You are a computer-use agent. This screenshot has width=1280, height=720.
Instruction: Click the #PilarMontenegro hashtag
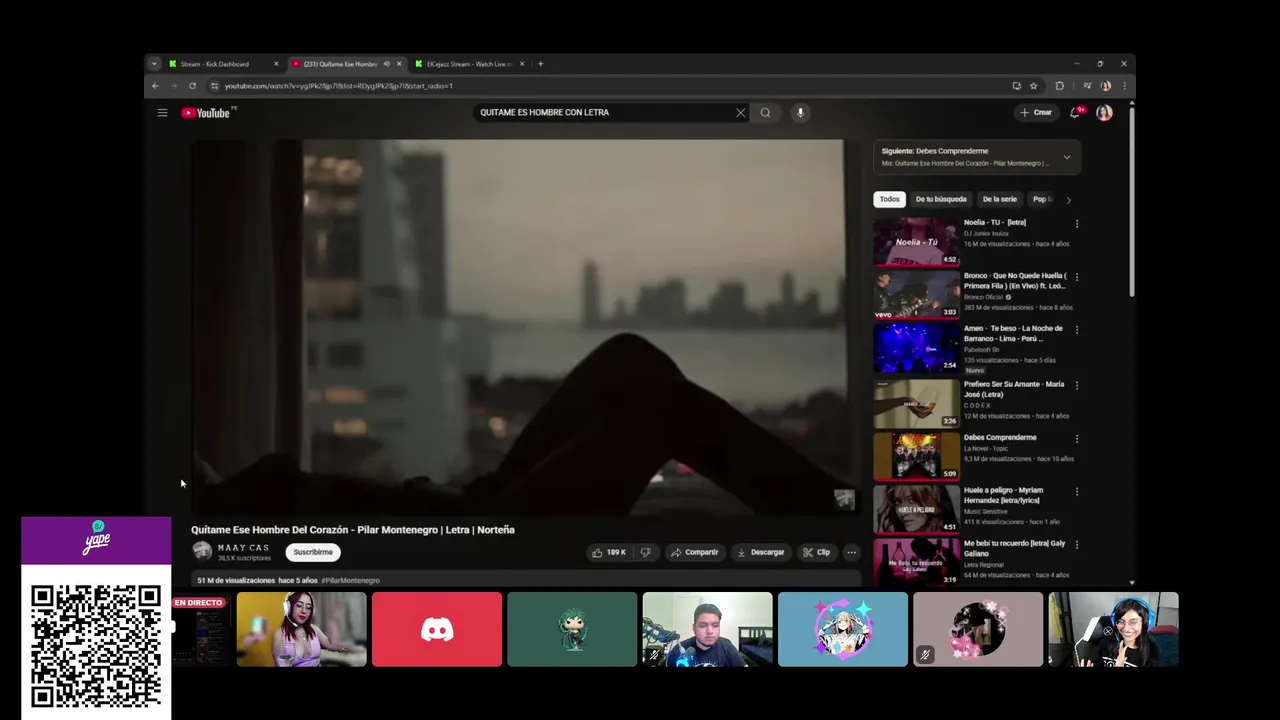pos(351,580)
